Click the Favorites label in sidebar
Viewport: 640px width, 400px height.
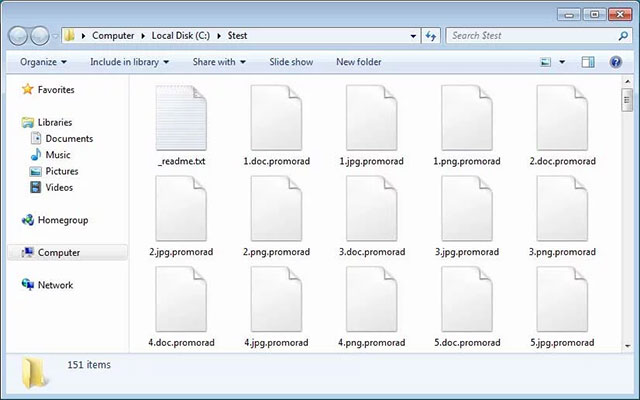[56, 90]
